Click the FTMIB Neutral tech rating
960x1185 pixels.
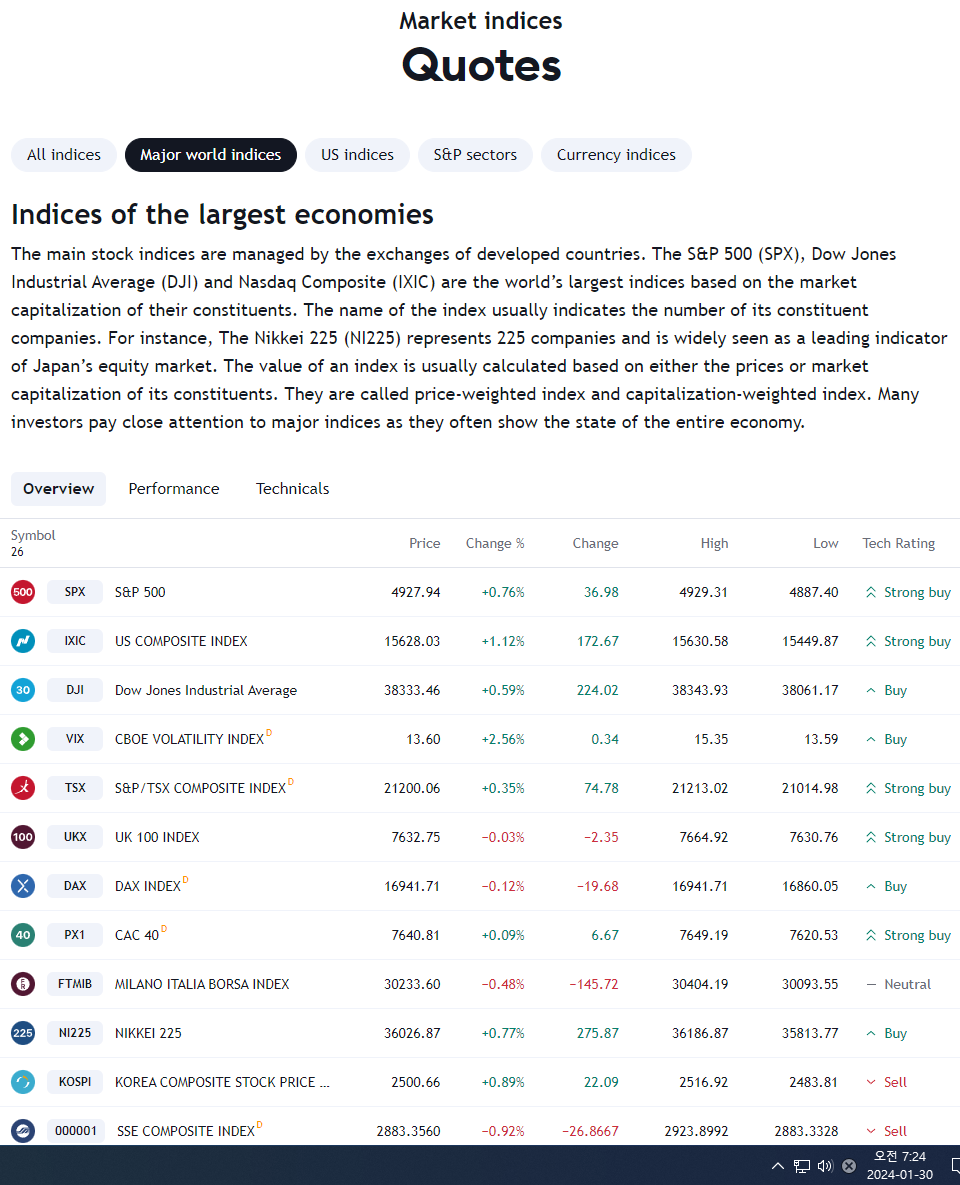(899, 985)
